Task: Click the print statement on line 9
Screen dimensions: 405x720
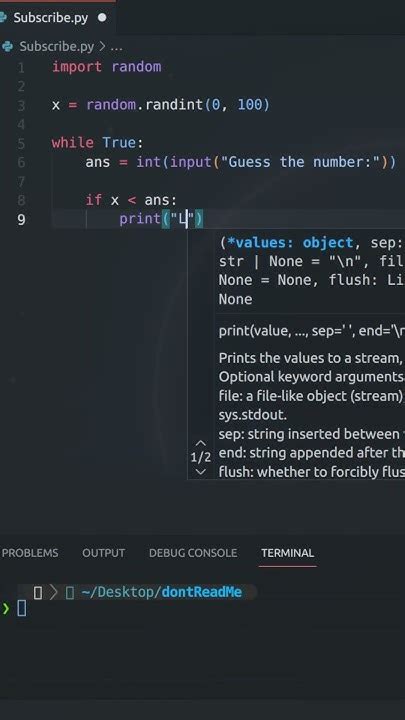Action: [161, 219]
